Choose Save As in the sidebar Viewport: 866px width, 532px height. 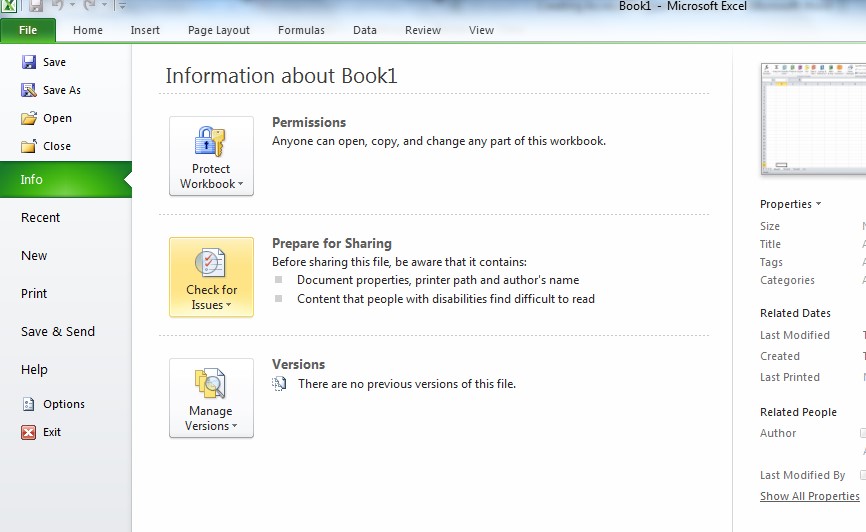tap(51, 90)
